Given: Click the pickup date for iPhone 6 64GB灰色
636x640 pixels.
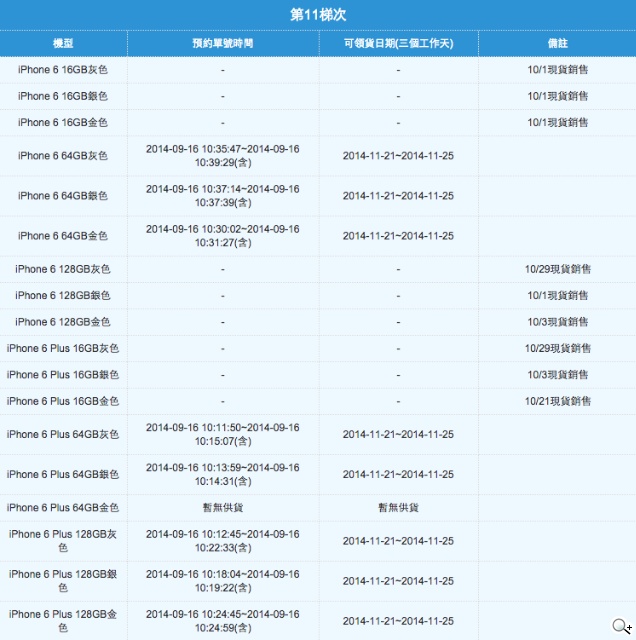Looking at the screenshot, I should [x=398, y=156].
